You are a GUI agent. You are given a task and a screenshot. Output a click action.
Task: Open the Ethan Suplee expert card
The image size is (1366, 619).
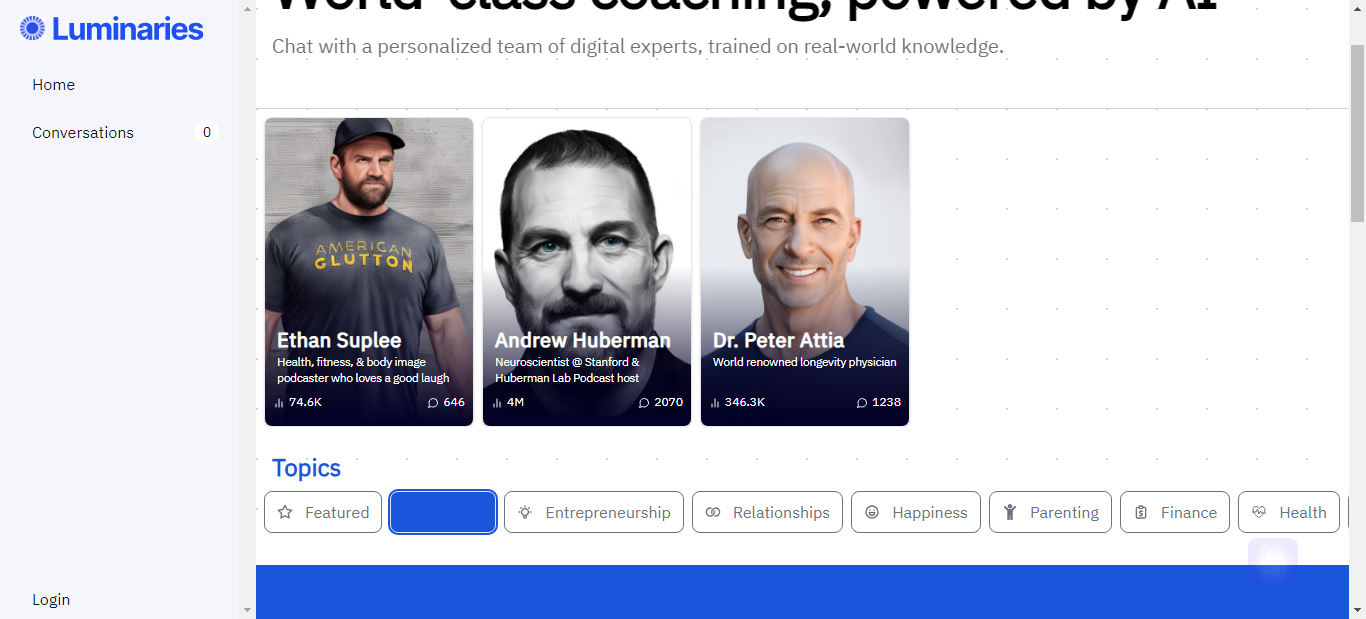pyautogui.click(x=369, y=272)
